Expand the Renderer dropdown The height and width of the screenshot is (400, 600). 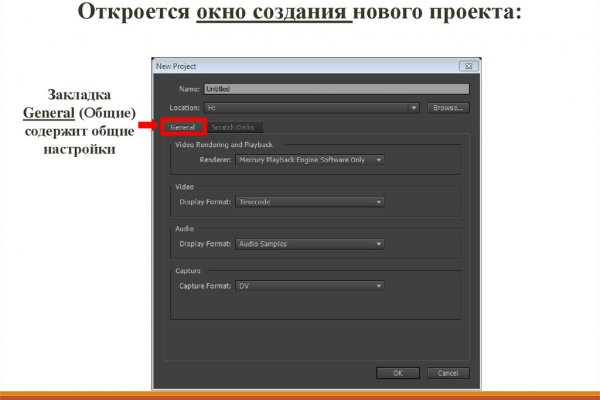310,159
